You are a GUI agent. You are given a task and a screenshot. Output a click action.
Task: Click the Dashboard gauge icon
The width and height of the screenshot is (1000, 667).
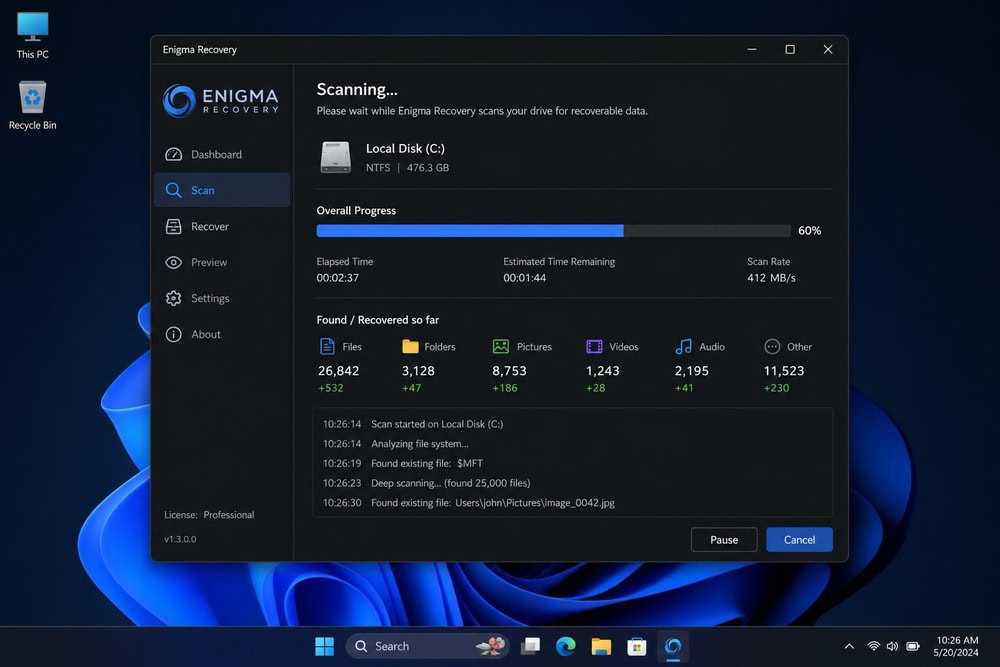pyautogui.click(x=173, y=154)
